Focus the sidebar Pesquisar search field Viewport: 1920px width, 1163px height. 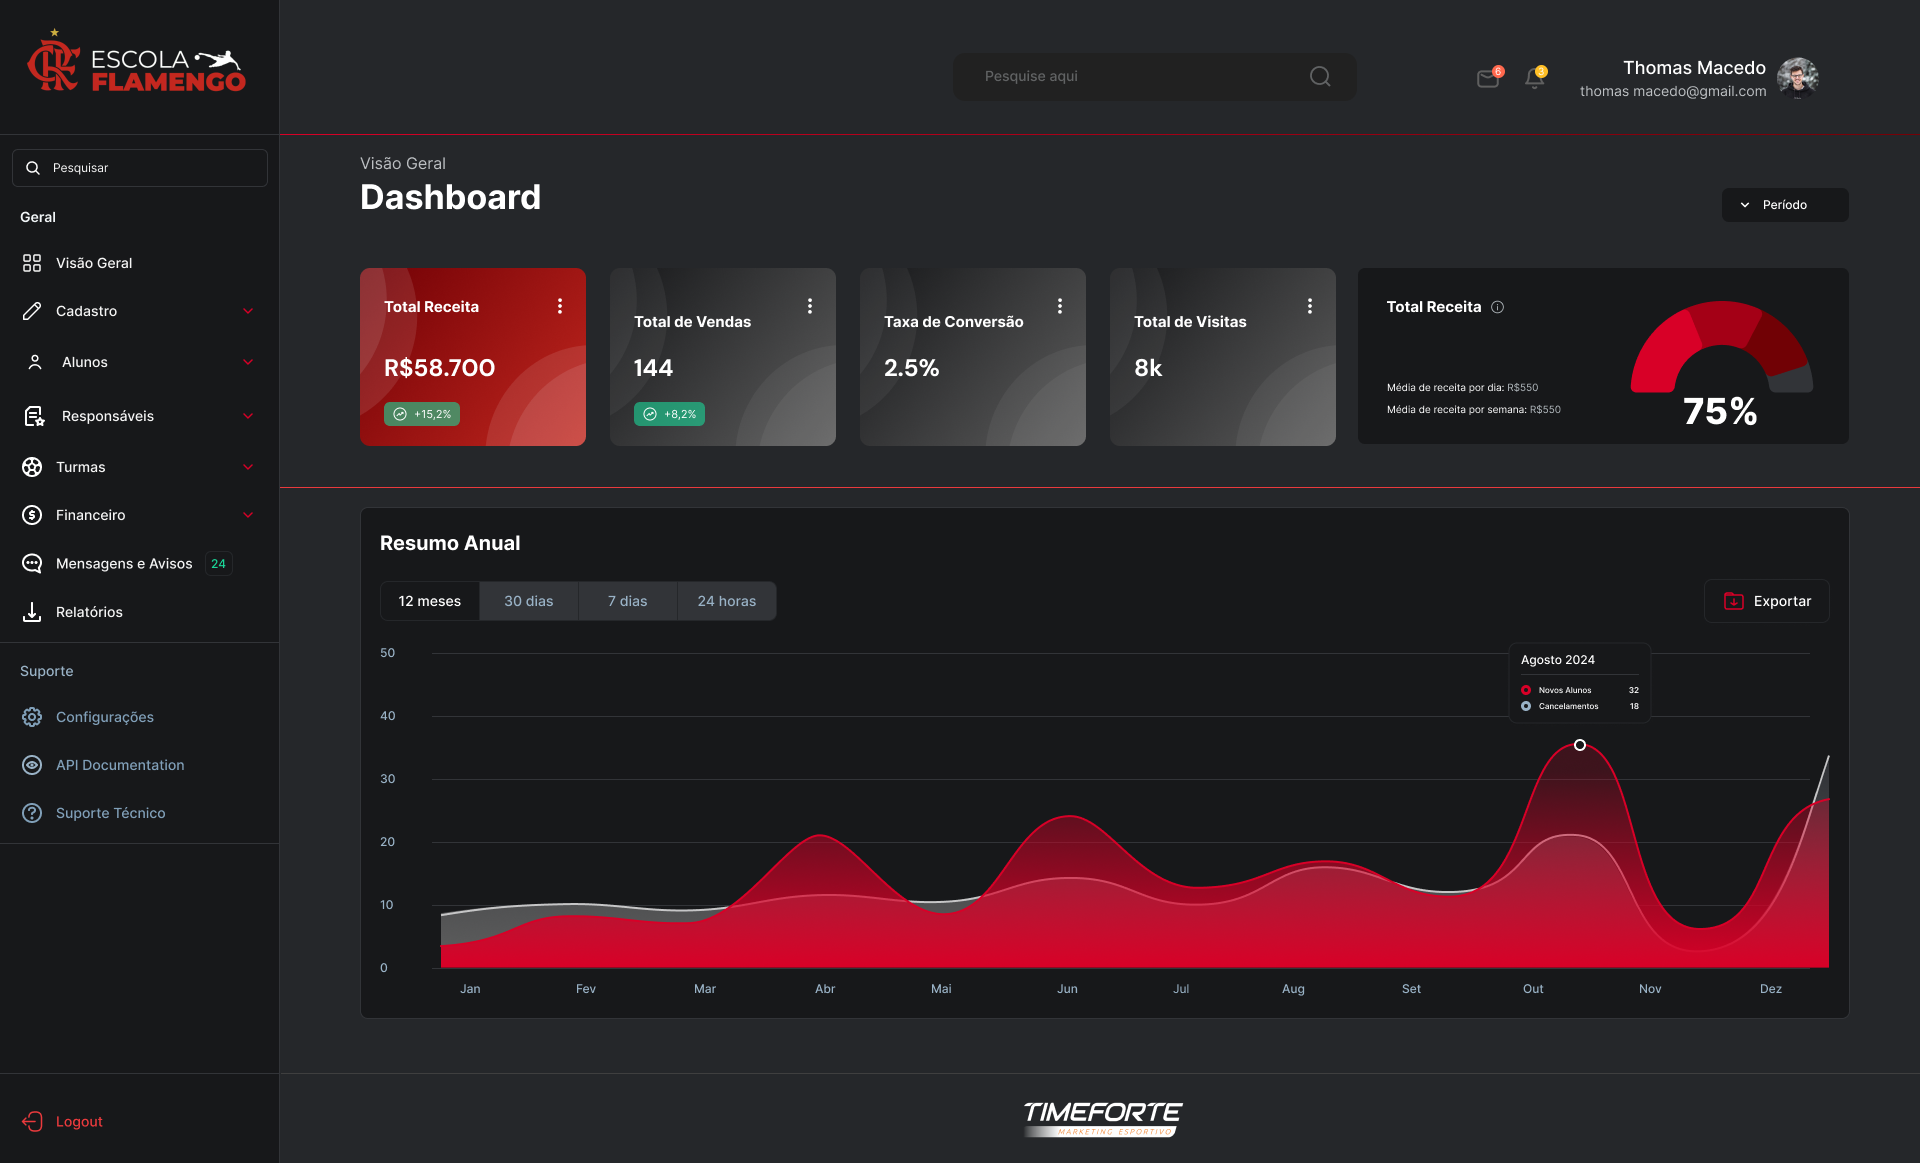(140, 168)
